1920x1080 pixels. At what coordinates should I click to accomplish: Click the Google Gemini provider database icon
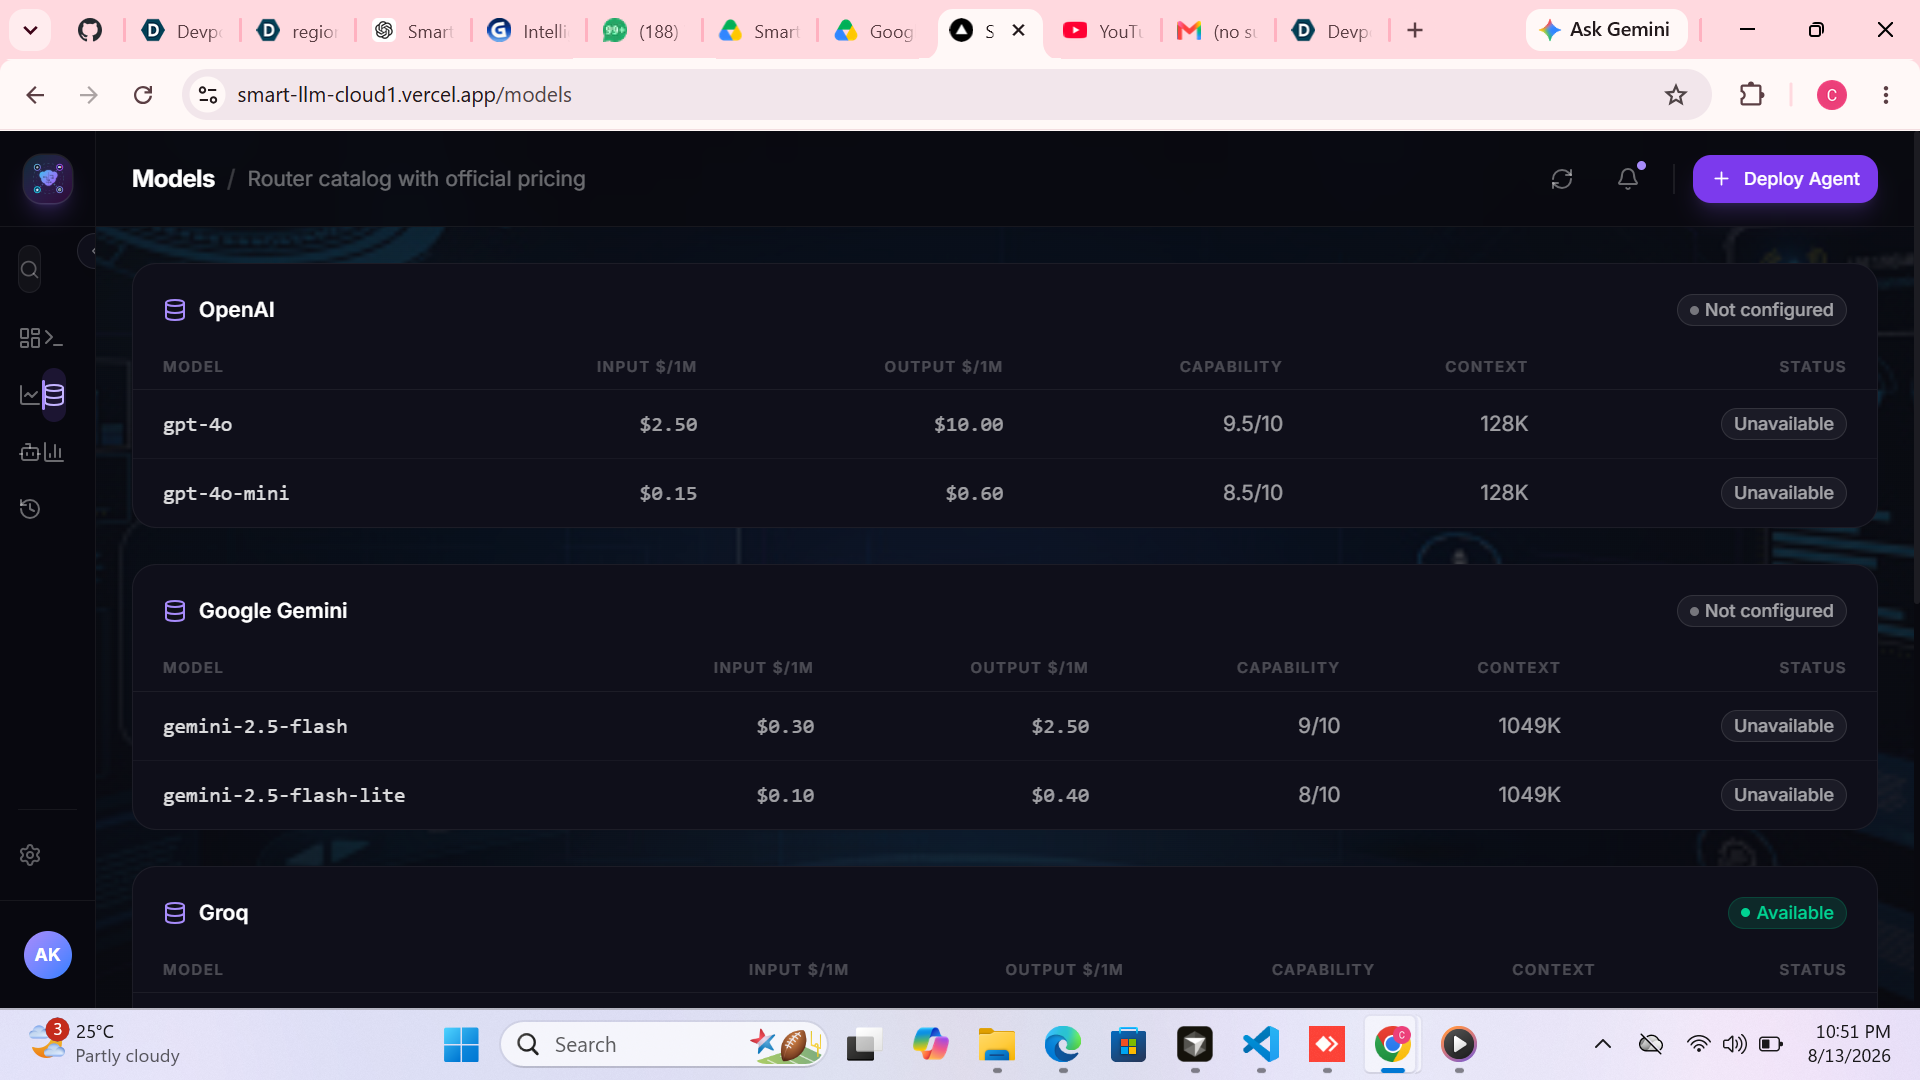coord(175,611)
